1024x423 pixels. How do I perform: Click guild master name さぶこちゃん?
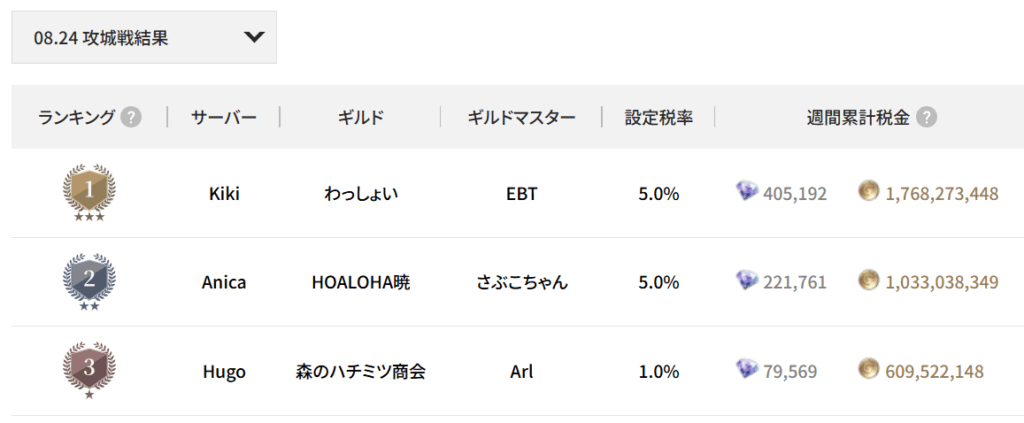coord(521,282)
